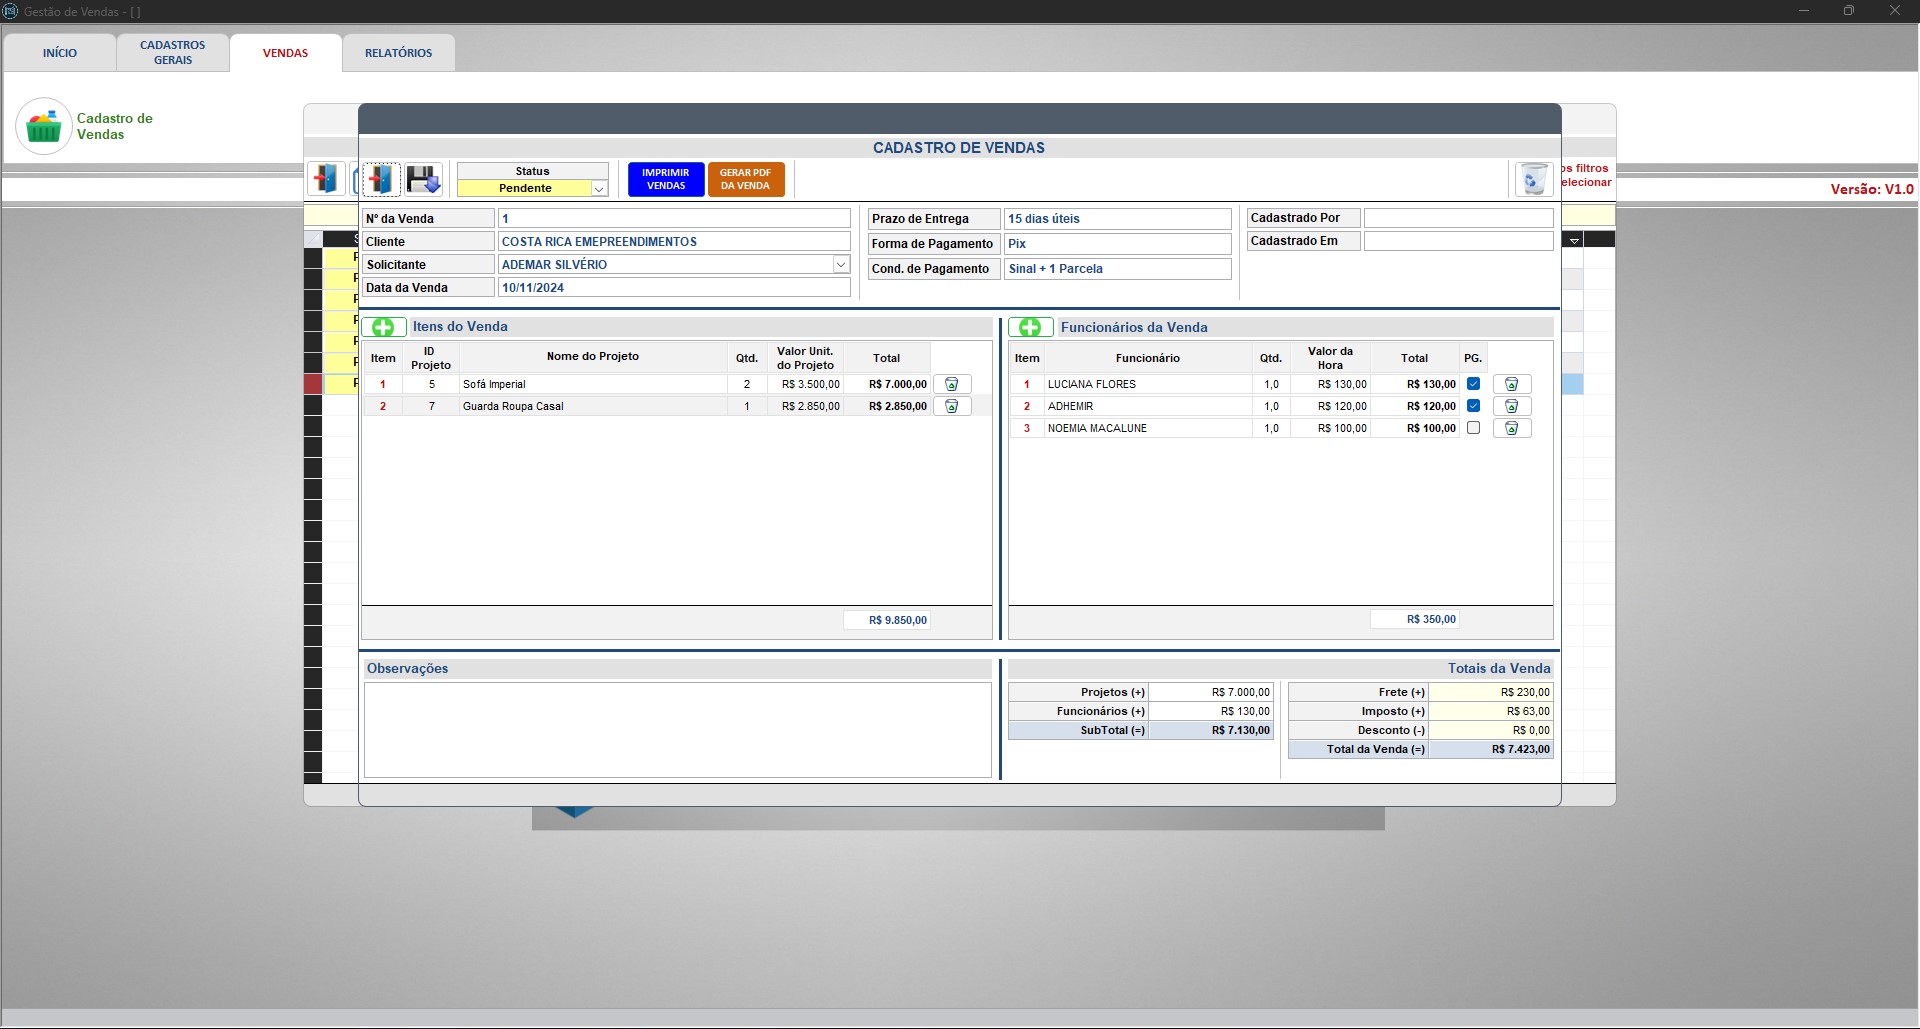Uncheck PG. checkbox for ADHEMIR
1920x1029 pixels.
tap(1473, 406)
